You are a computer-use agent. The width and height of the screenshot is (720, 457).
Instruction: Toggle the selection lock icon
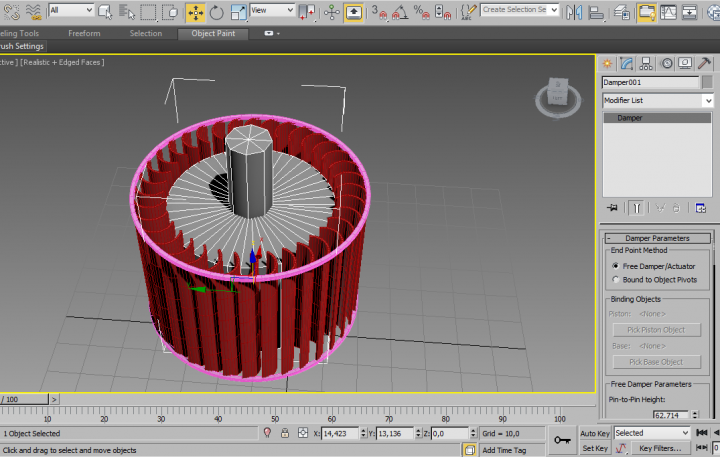tap(285, 433)
